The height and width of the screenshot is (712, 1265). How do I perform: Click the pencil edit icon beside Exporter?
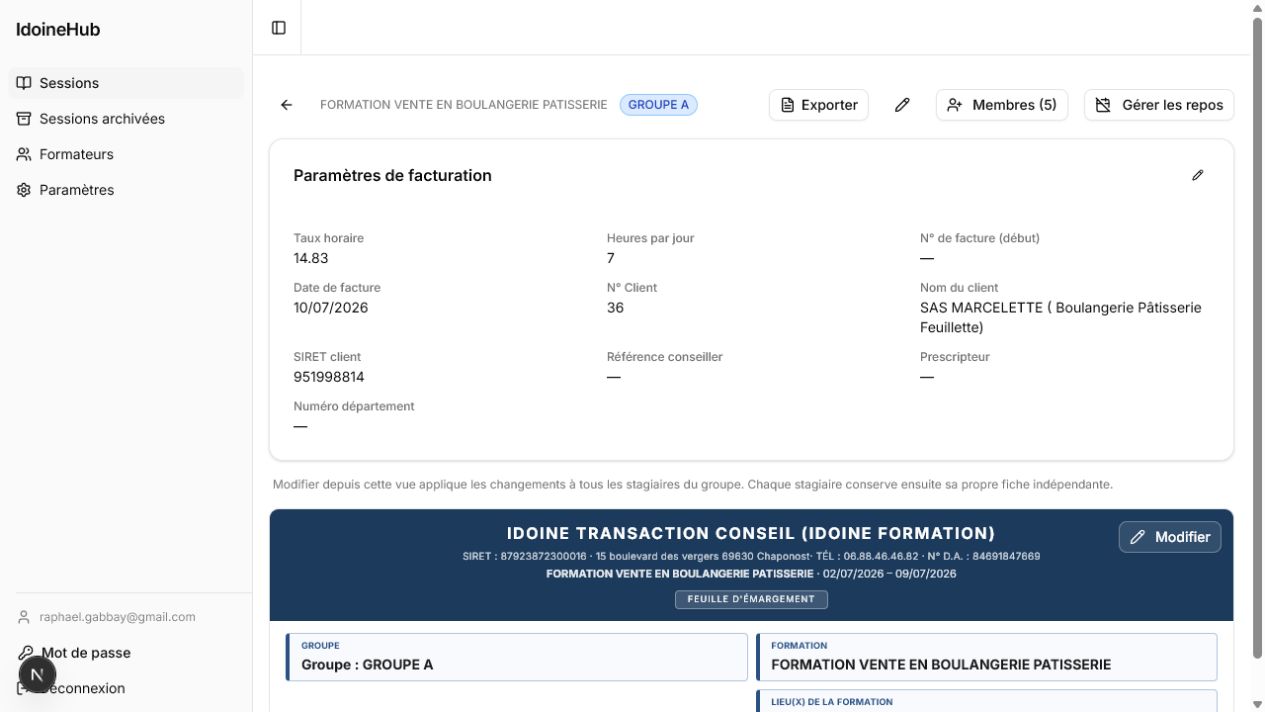(x=902, y=105)
